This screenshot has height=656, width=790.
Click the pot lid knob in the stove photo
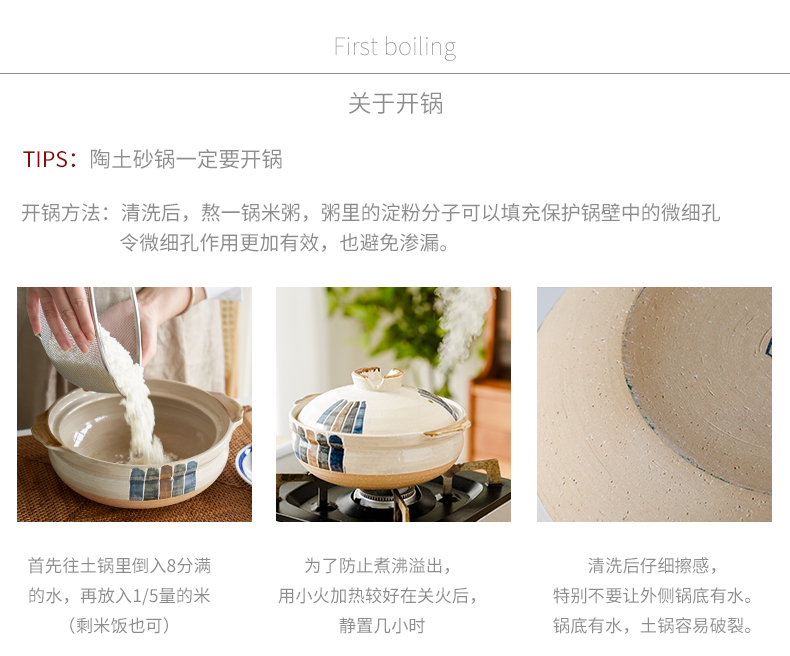(378, 377)
